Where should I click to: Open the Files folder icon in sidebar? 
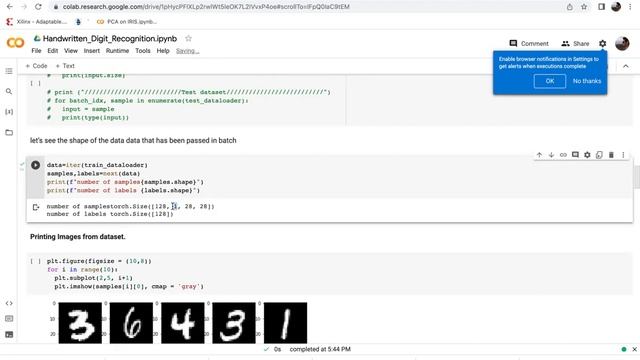point(9,133)
